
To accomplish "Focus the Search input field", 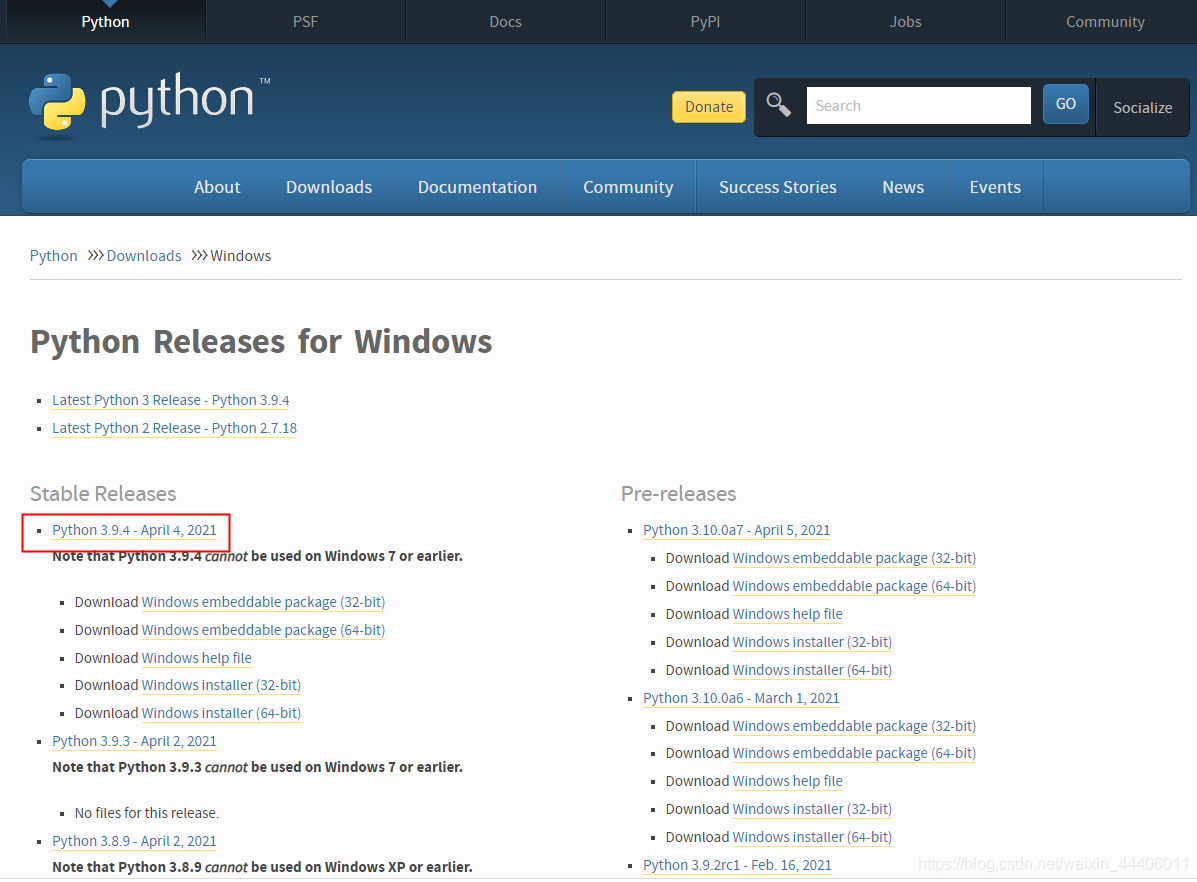I will click(918, 105).
